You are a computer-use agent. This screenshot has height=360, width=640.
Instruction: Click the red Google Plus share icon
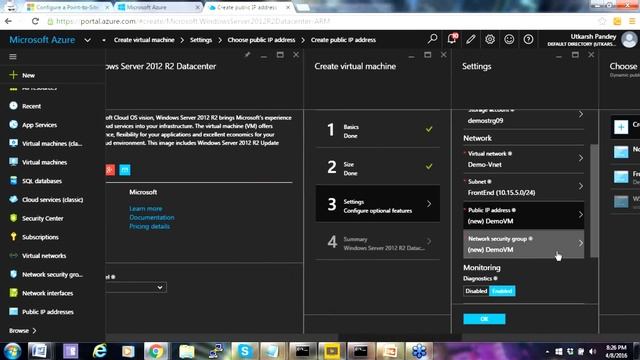click(110, 170)
